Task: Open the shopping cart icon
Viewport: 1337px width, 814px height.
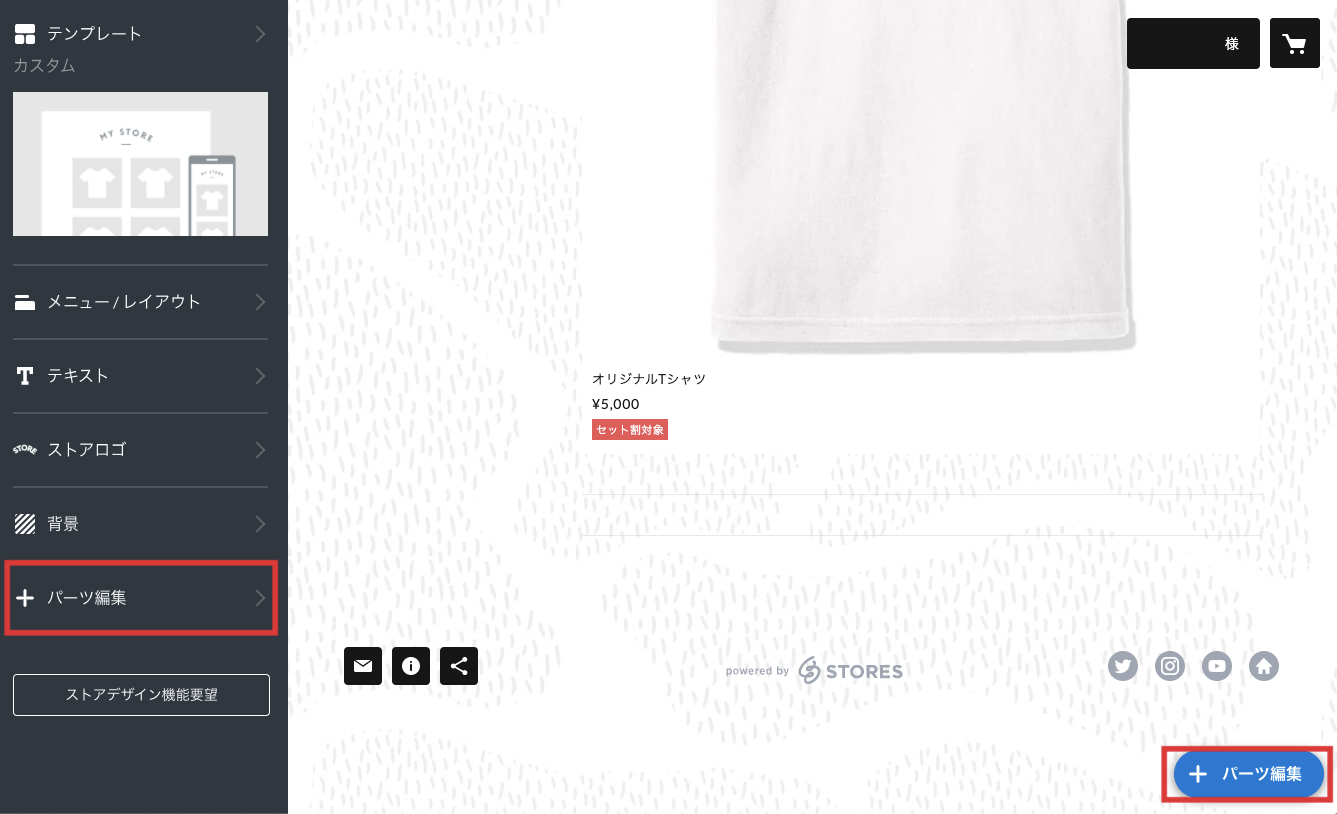Action: click(x=1295, y=43)
